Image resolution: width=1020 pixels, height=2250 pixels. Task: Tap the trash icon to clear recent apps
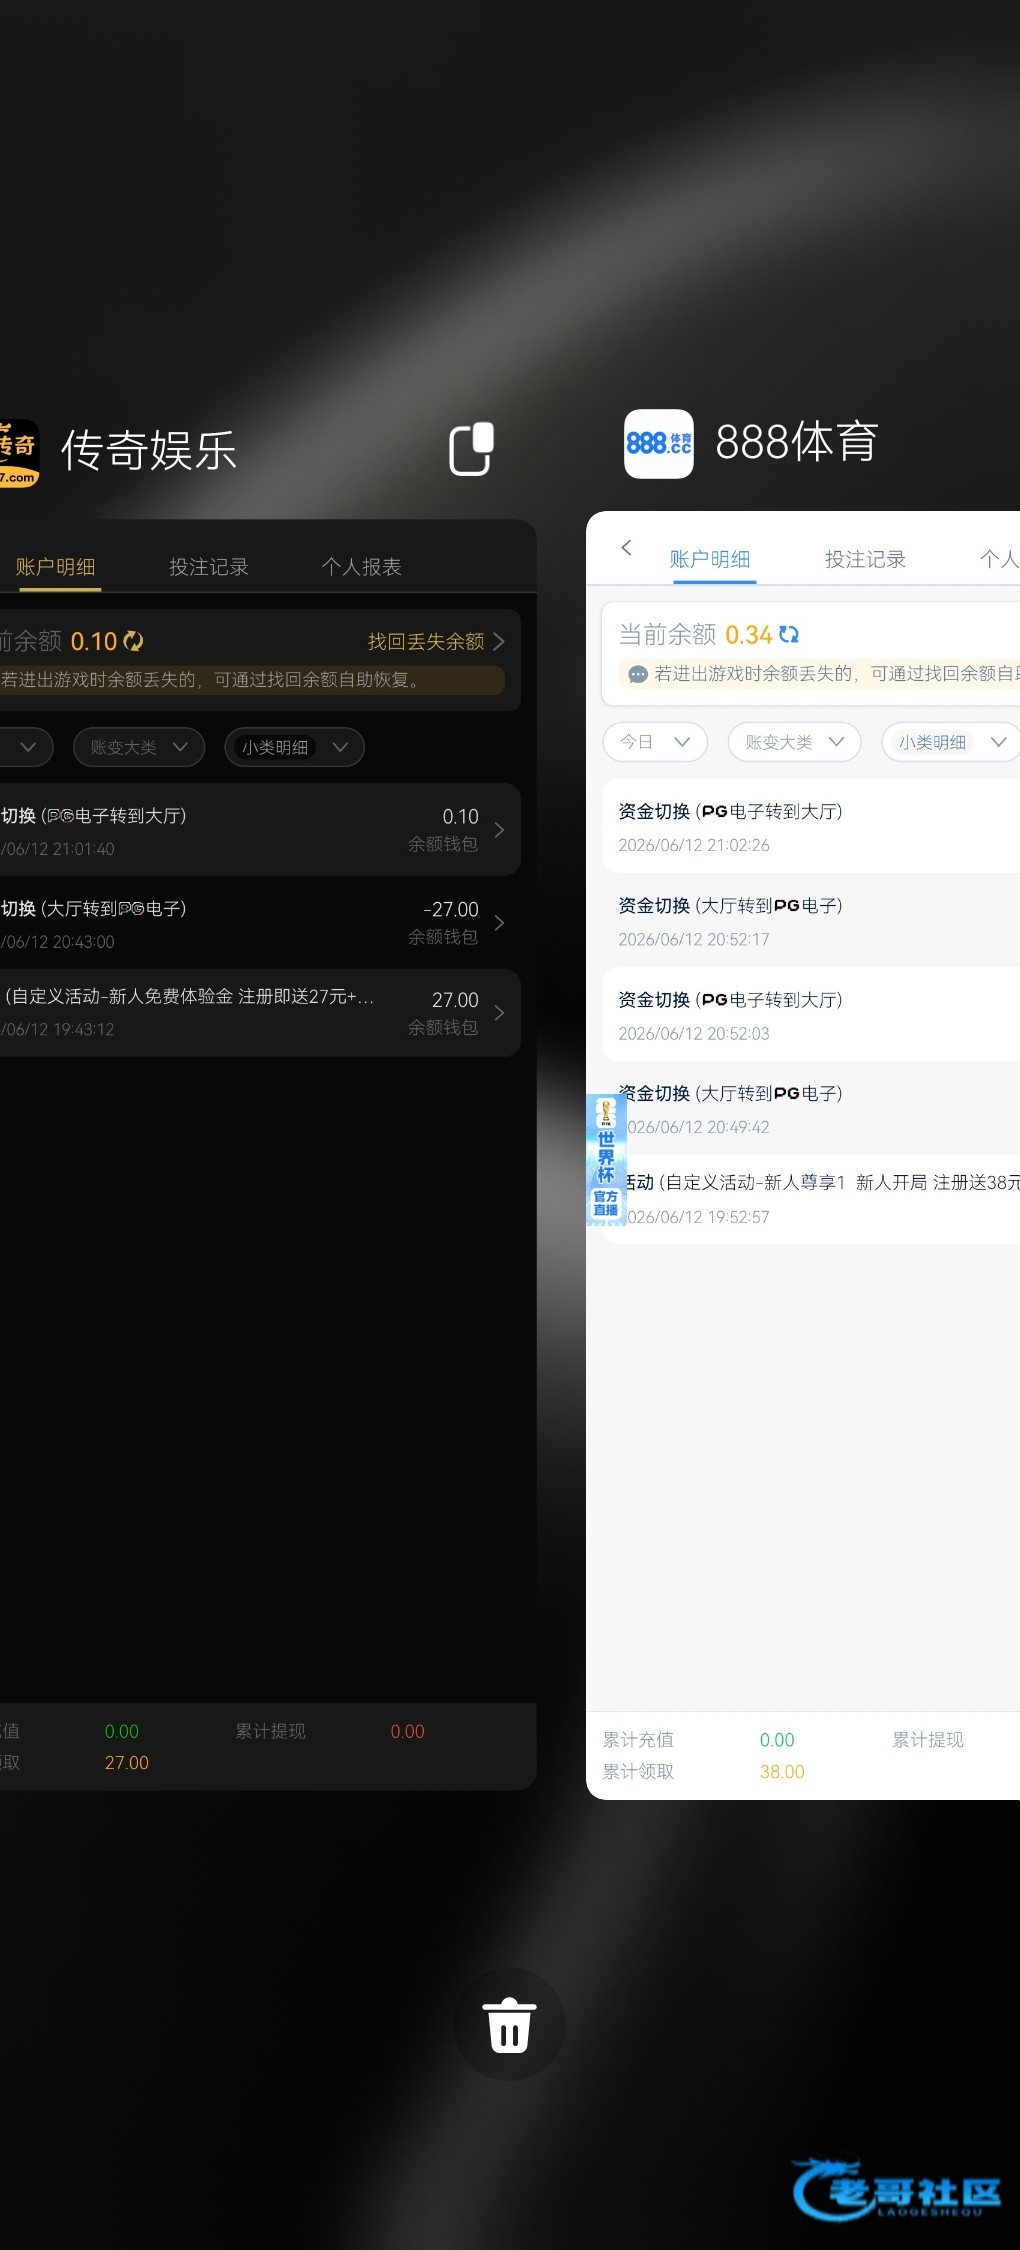point(509,2025)
